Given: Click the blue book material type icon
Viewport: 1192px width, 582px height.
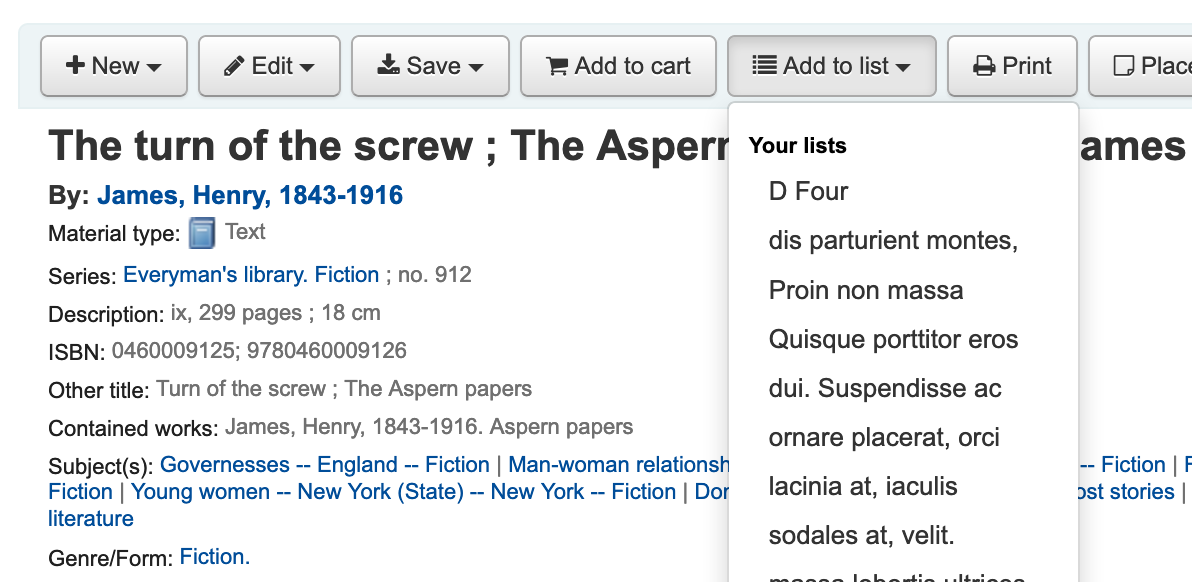Looking at the screenshot, I should pos(202,234).
